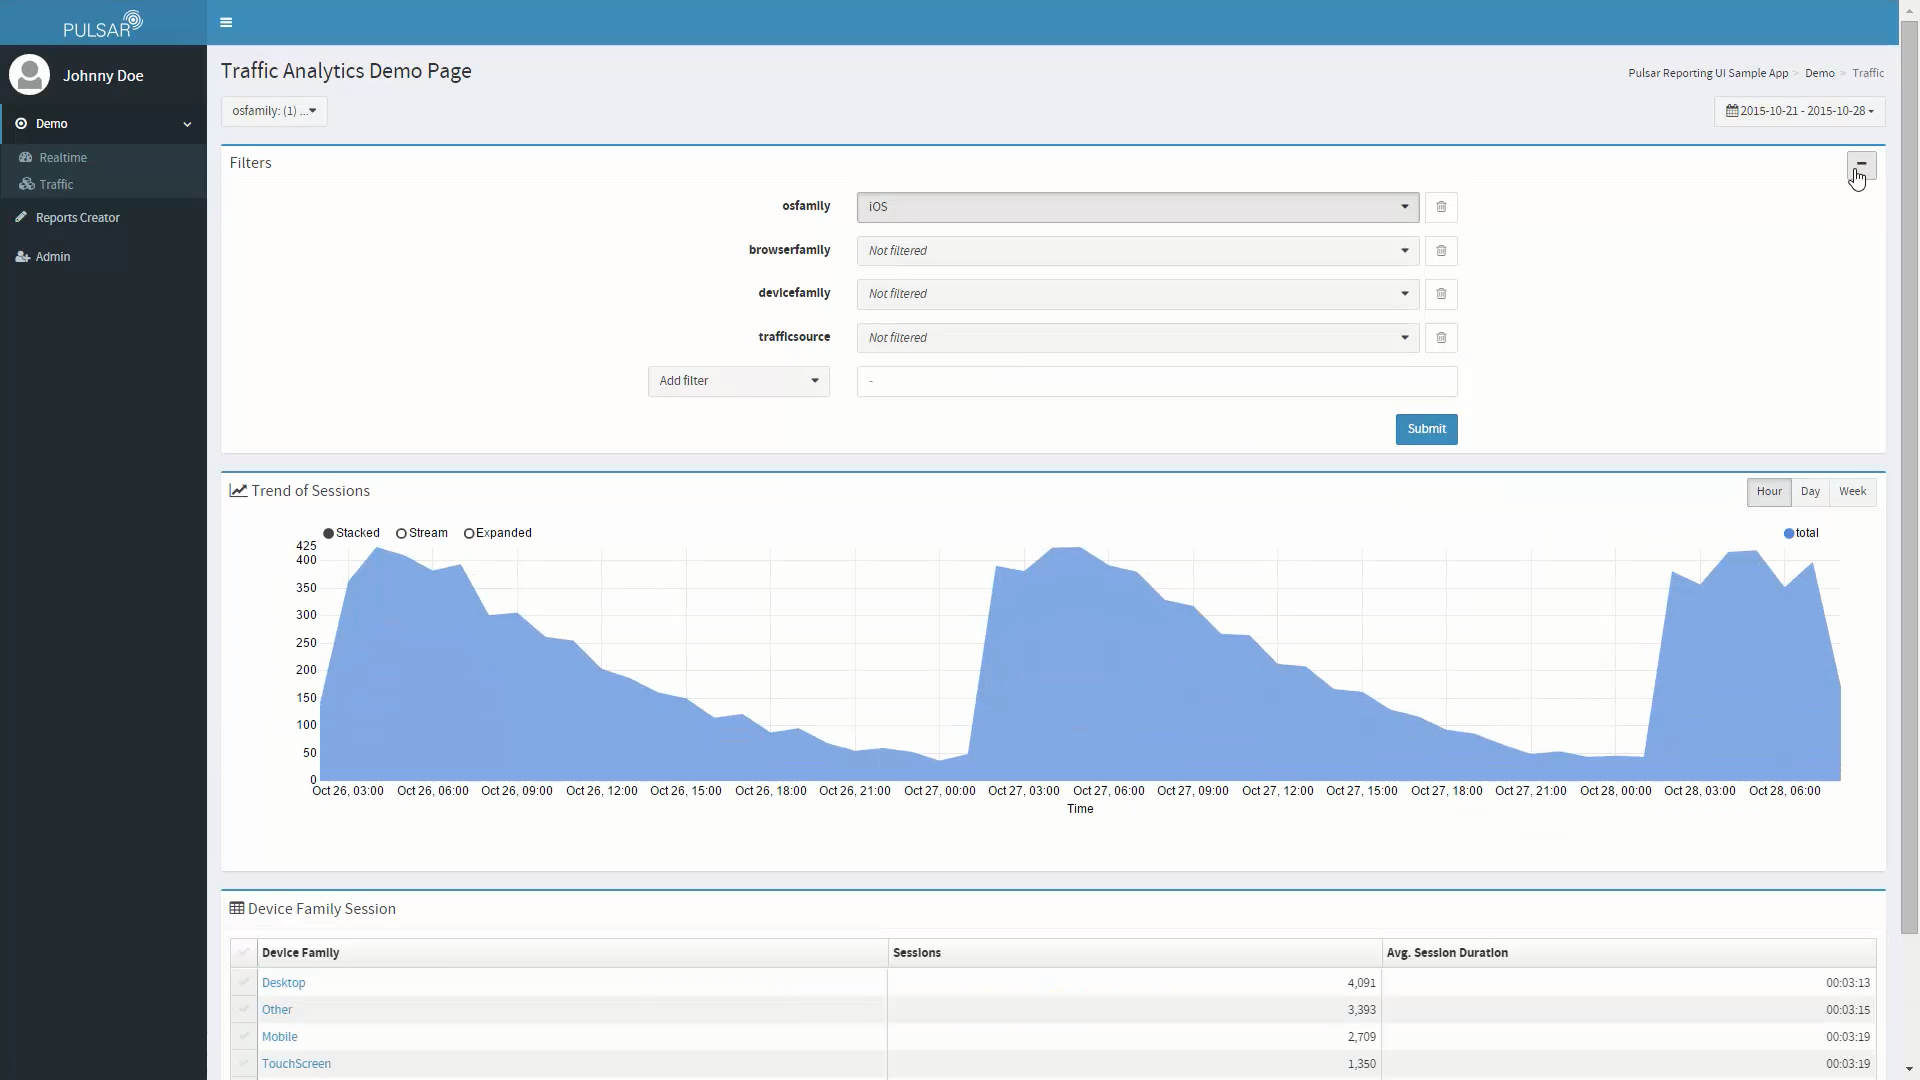The height and width of the screenshot is (1080, 1920).
Task: Open the Traffic page in sidebar
Action: tap(56, 185)
